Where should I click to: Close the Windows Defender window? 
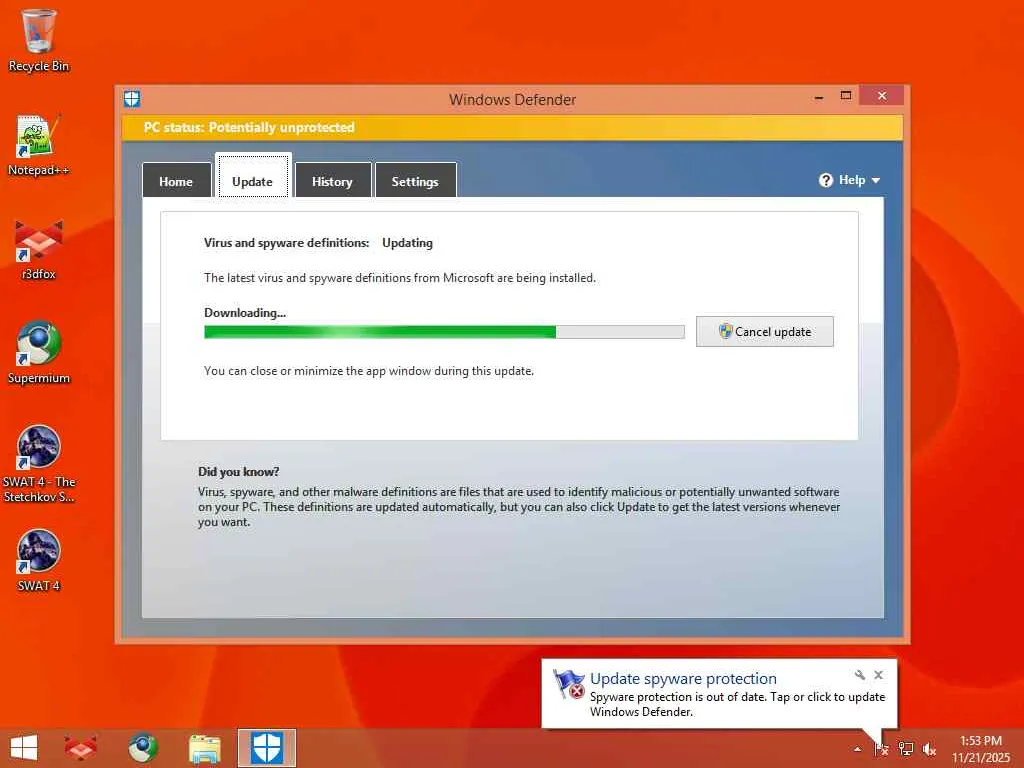click(x=882, y=96)
